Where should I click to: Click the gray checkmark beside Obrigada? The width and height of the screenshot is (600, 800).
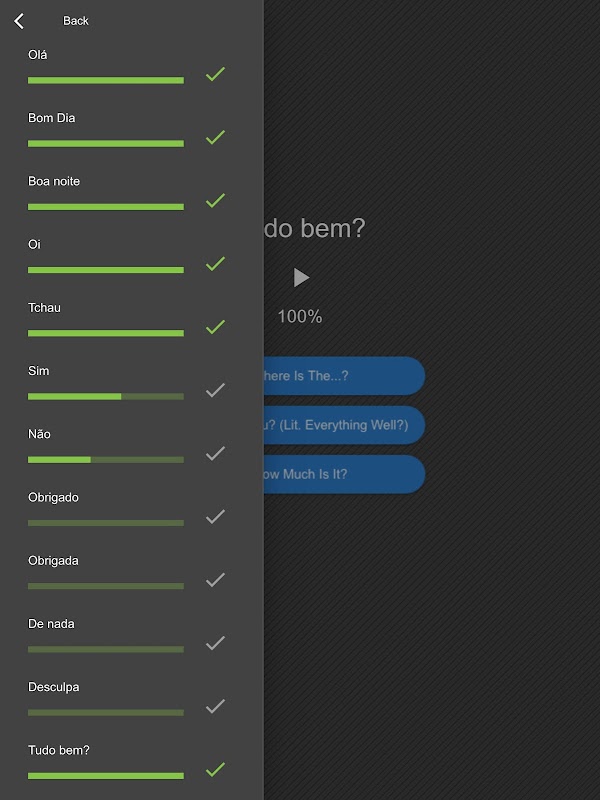click(215, 580)
